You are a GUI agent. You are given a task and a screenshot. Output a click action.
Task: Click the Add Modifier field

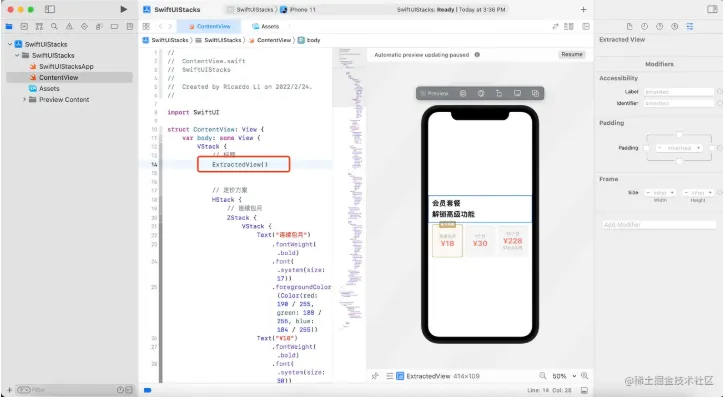(x=659, y=225)
